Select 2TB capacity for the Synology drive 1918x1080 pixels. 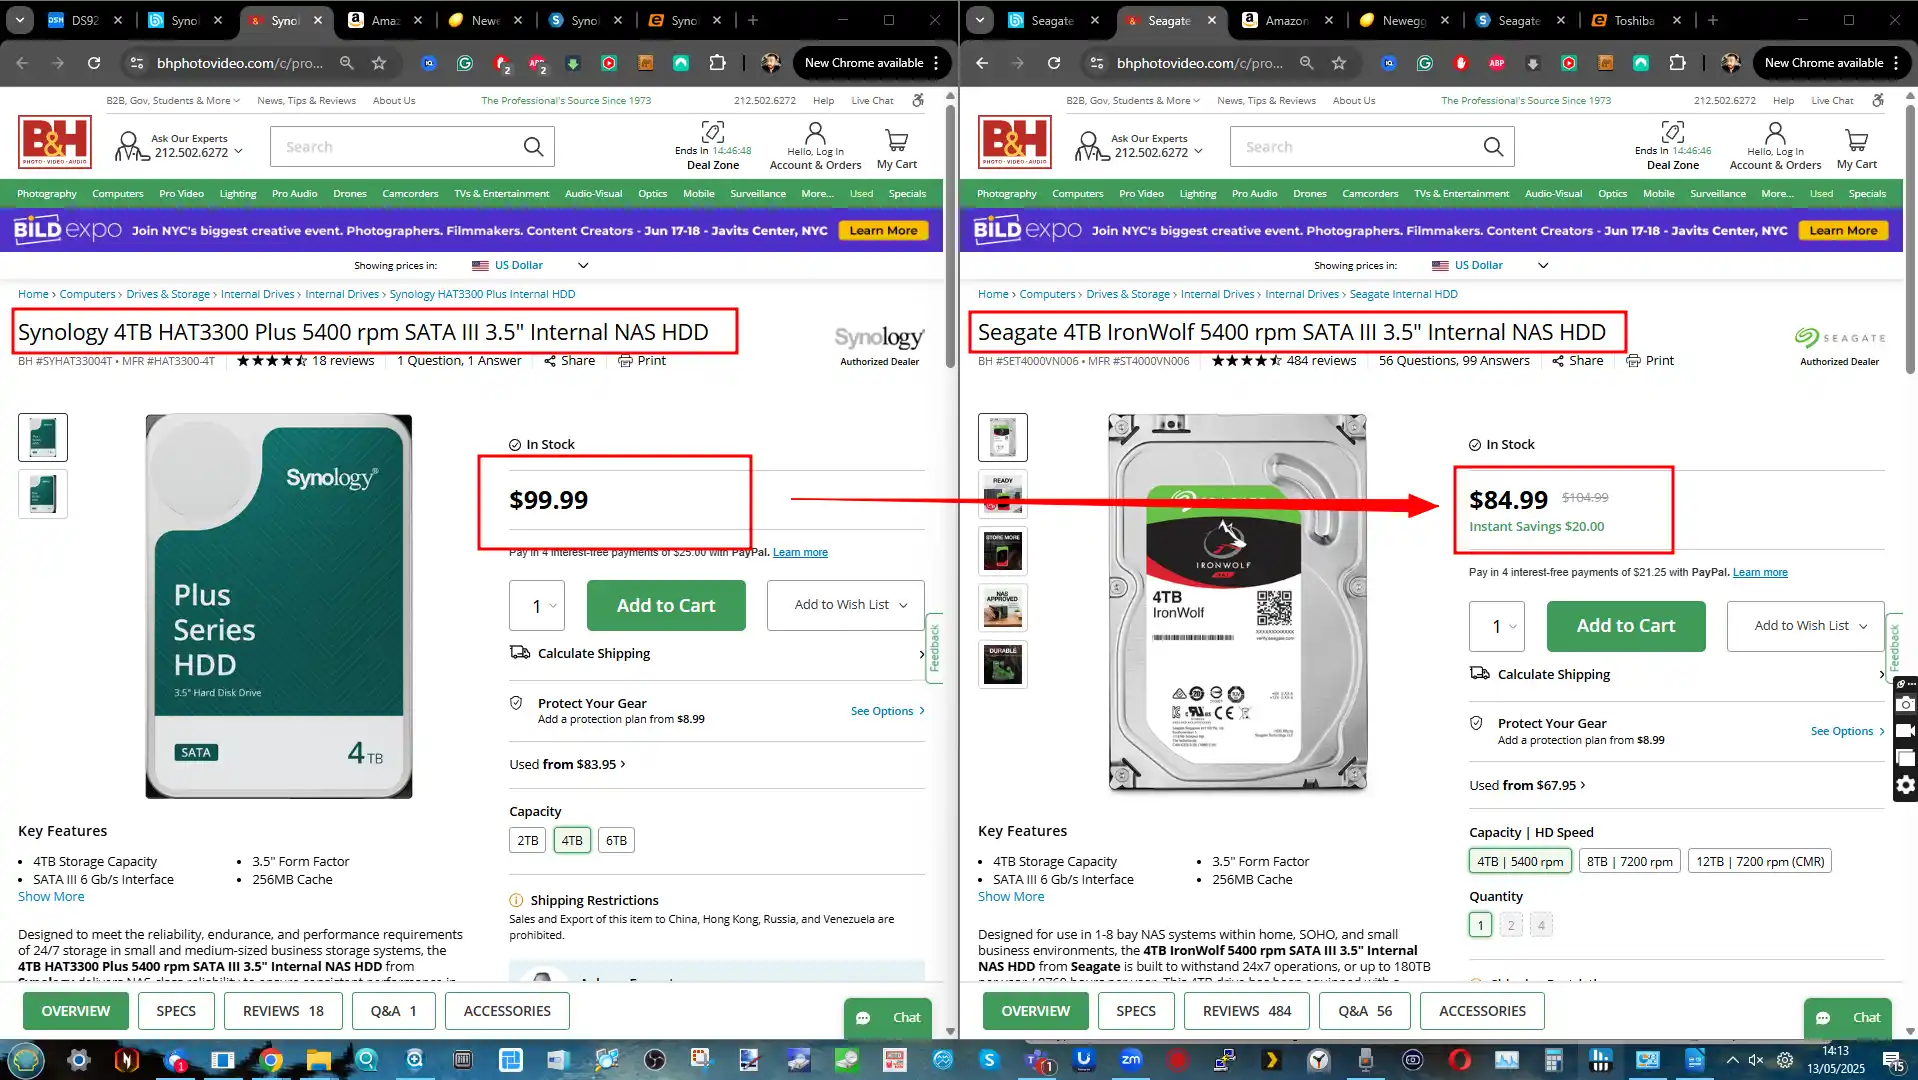coord(528,841)
